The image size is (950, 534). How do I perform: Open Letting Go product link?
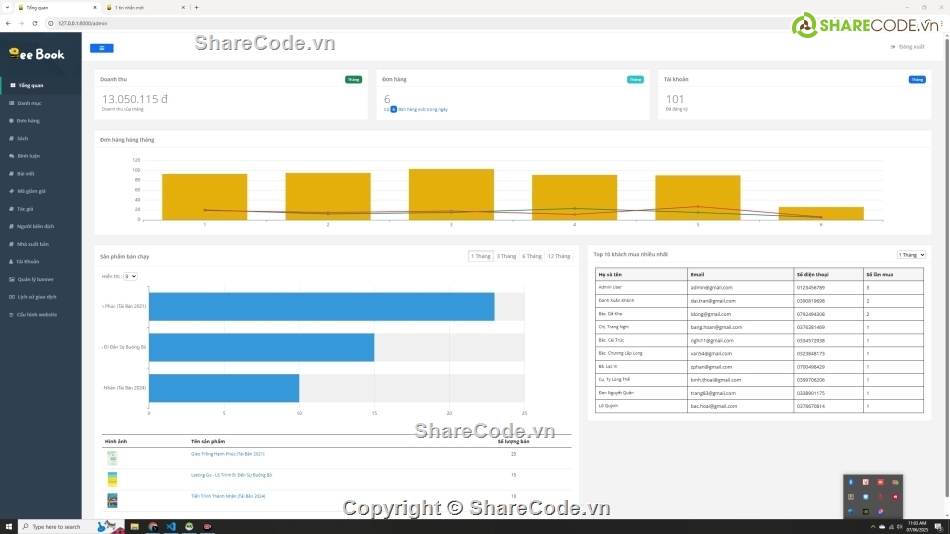click(x=231, y=475)
